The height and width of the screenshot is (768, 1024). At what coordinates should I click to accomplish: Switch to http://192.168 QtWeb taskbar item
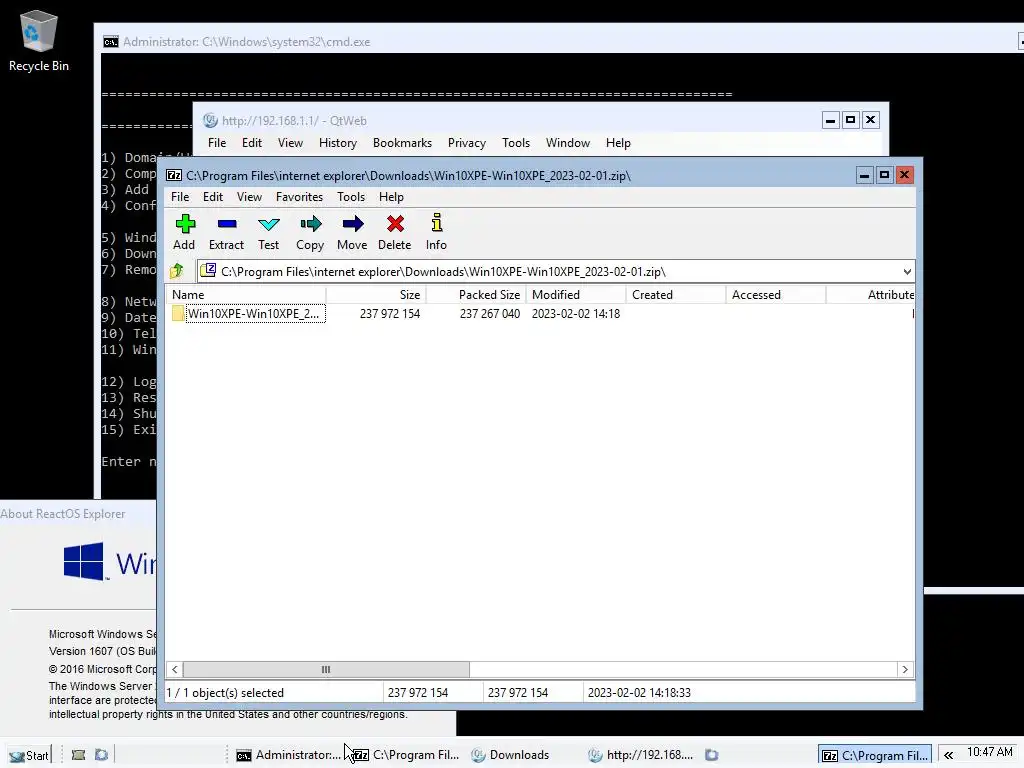(641, 755)
